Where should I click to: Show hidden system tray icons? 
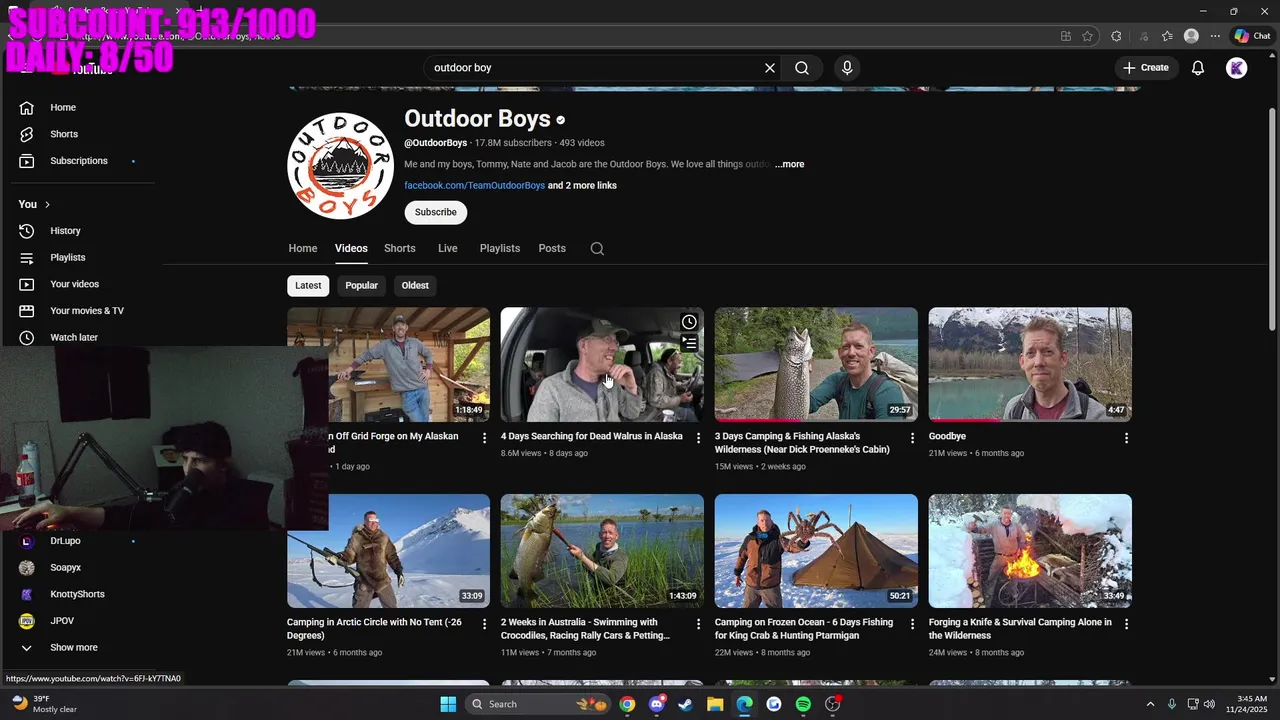pyautogui.click(x=1150, y=704)
